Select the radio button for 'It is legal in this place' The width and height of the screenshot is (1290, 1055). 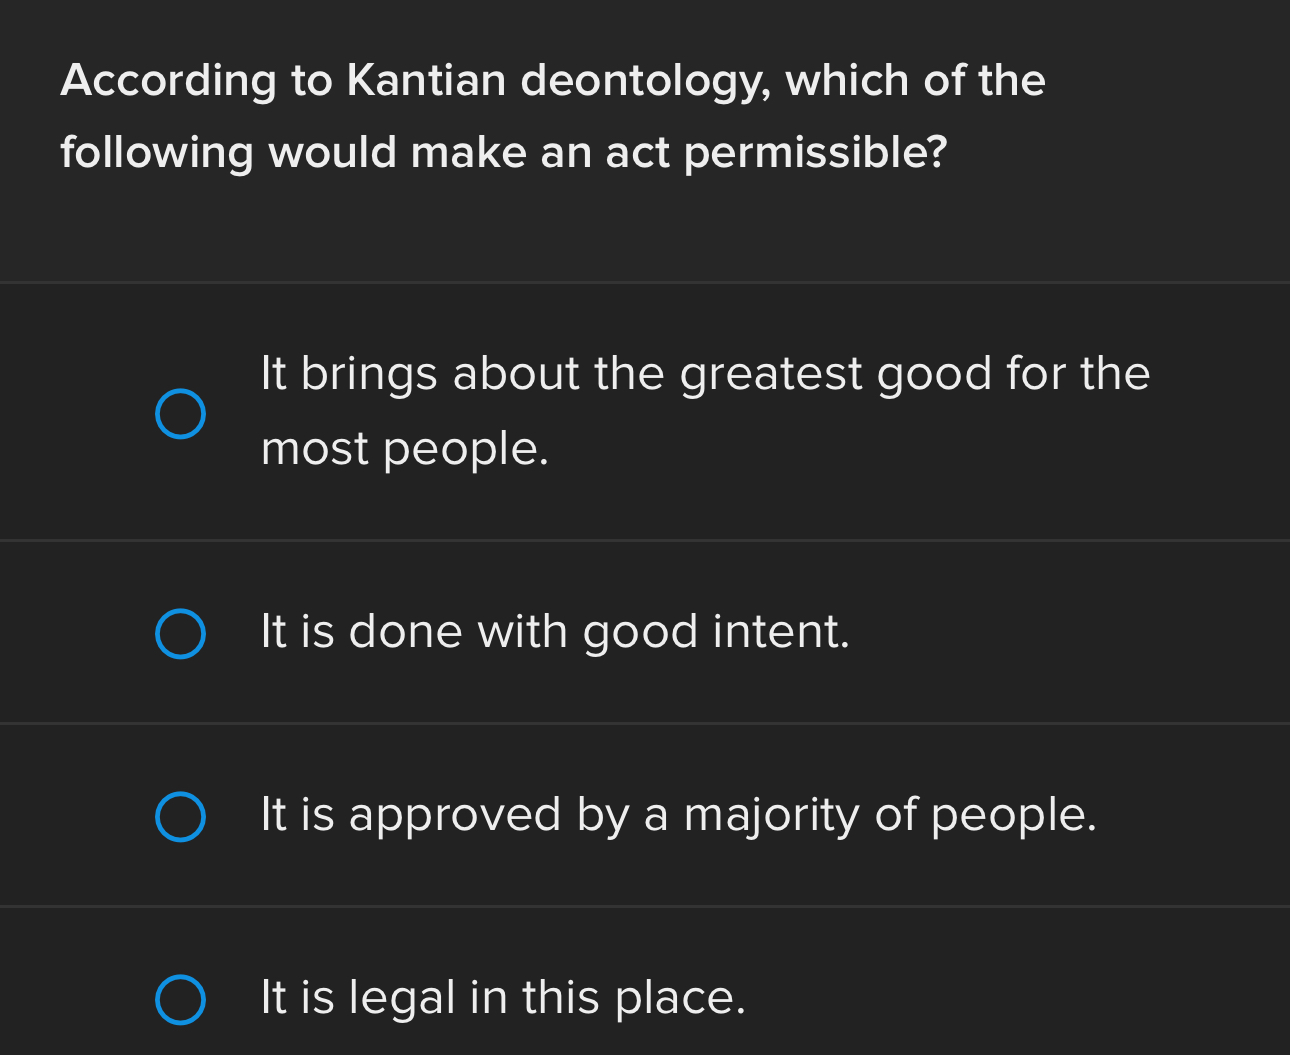coord(181,999)
